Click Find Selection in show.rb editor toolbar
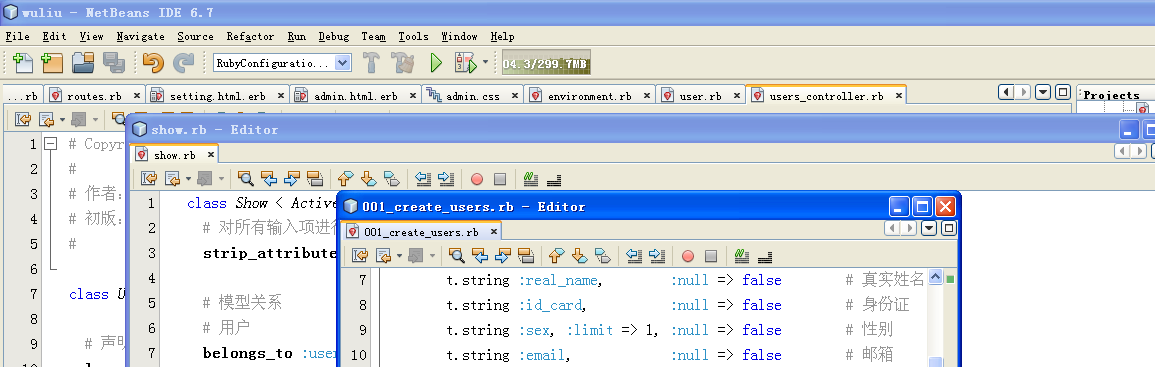The image size is (1155, 367). coord(245,178)
